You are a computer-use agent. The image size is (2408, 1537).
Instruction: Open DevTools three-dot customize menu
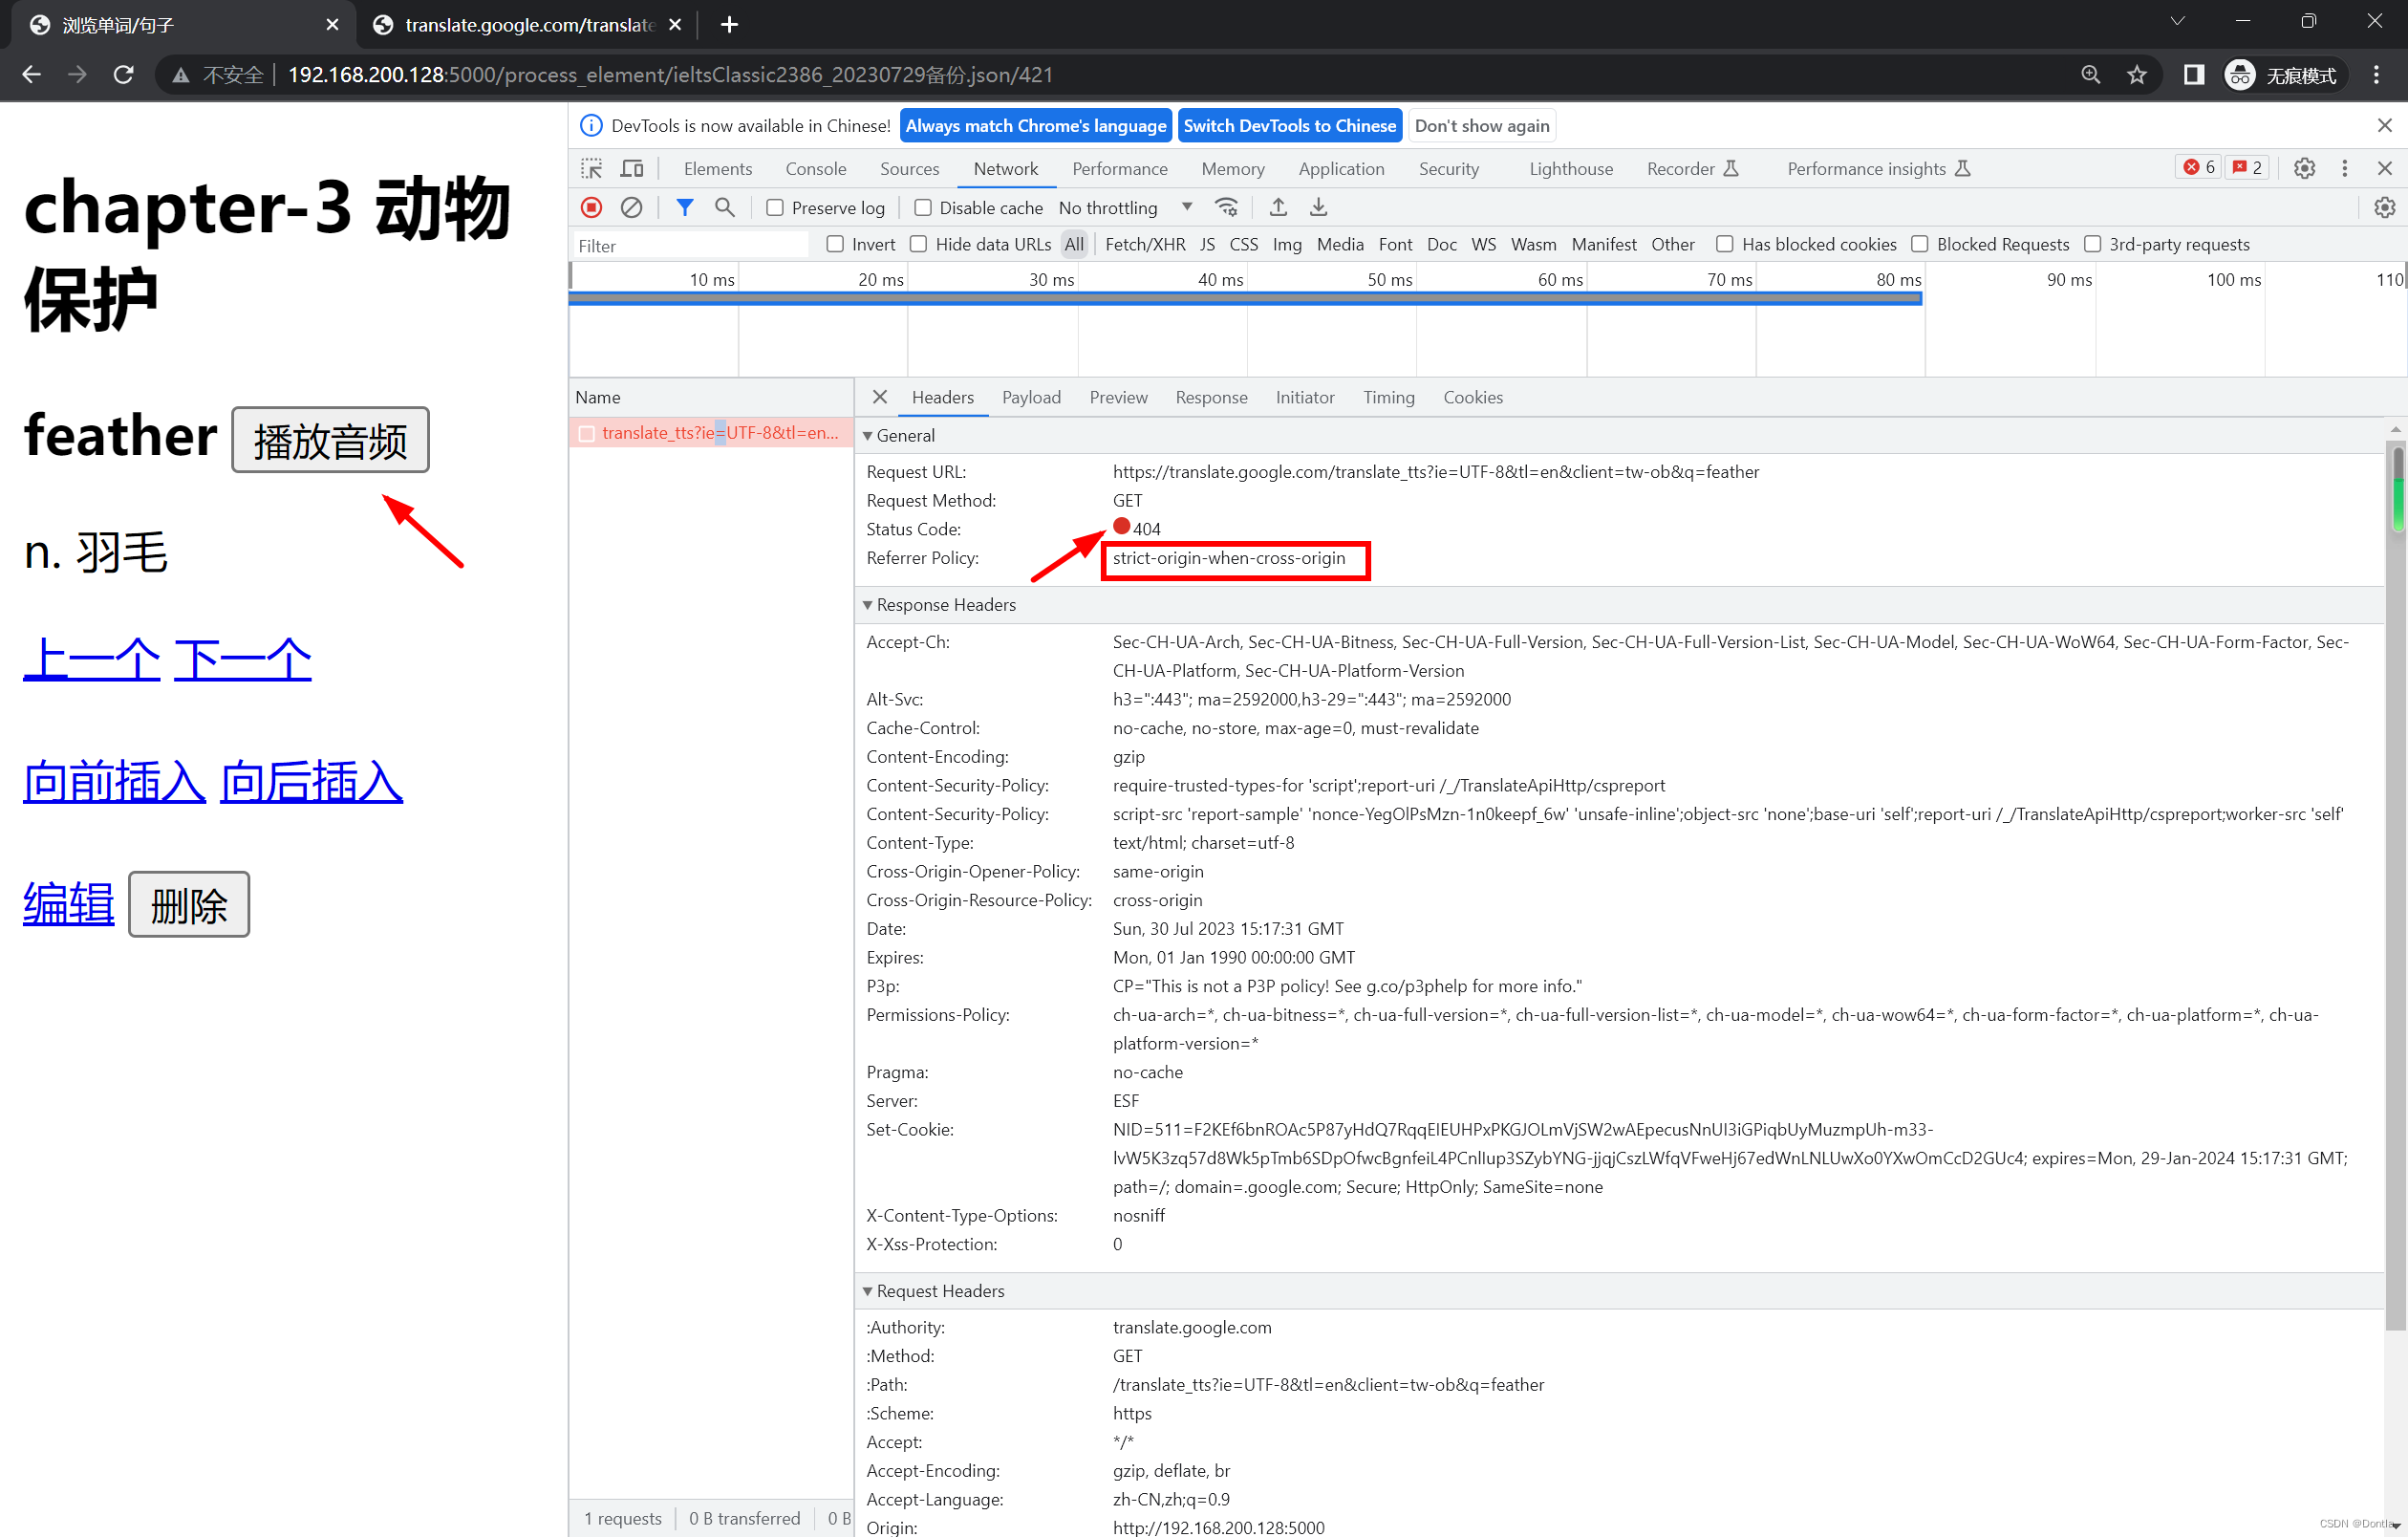coord(2345,168)
